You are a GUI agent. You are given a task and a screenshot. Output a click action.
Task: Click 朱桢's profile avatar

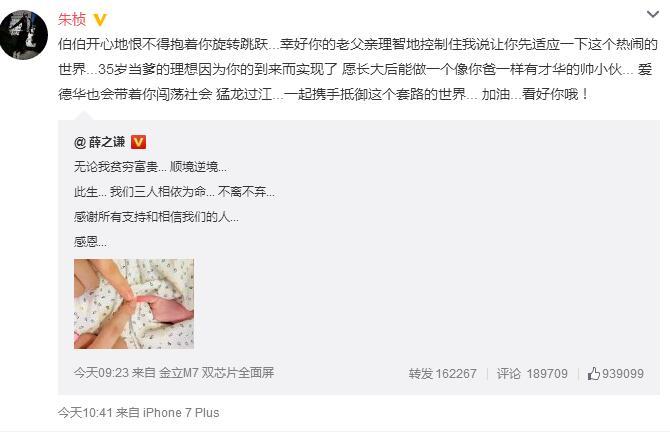(24, 35)
